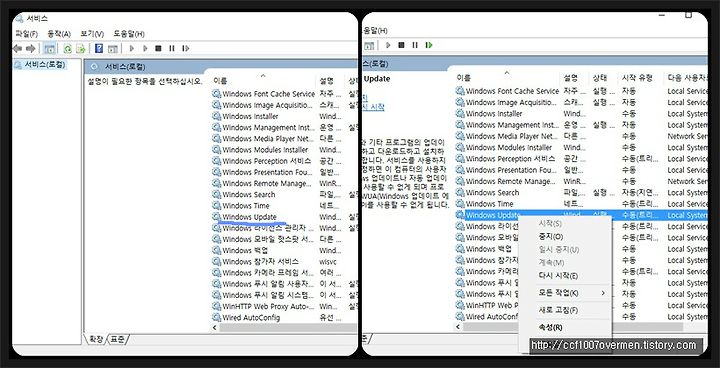Screen dimensions: 720x368
Task: Toggle the action pane icon in left toolbar
Action: pyautogui.click(x=112, y=49)
